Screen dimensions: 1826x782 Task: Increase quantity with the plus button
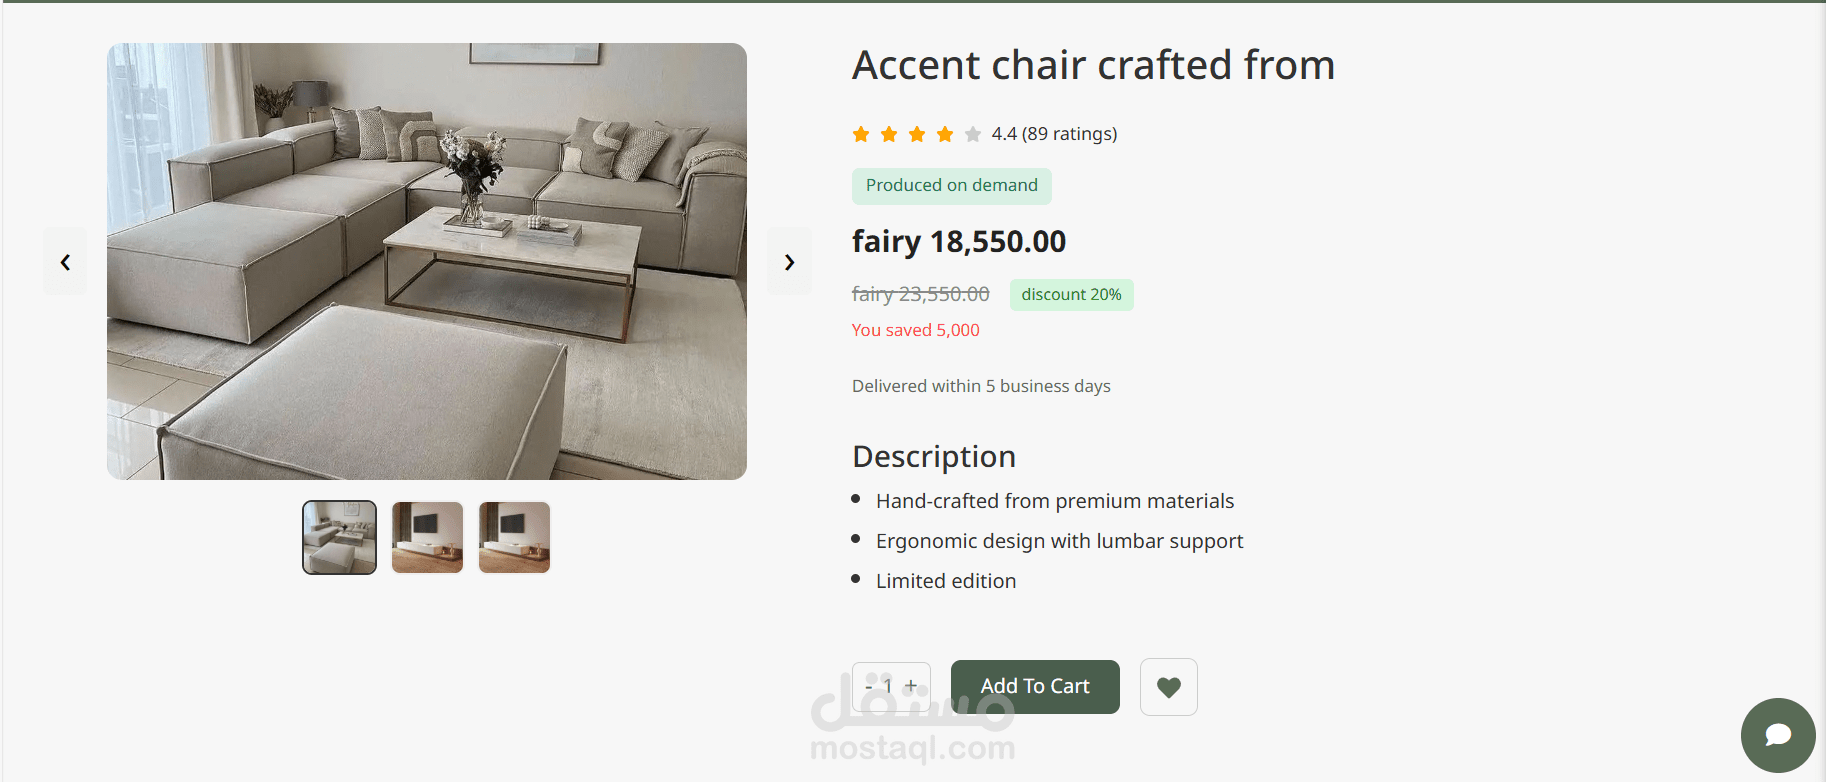click(911, 686)
